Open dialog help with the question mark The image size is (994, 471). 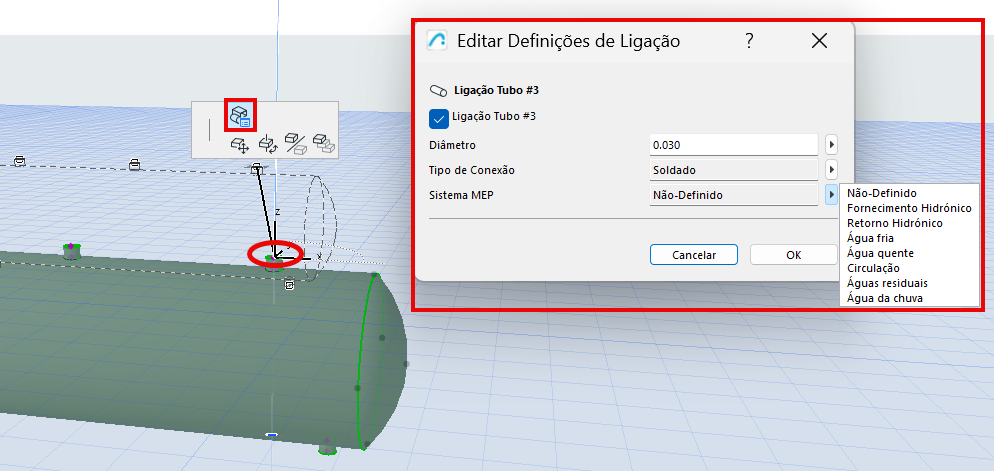[x=749, y=41]
